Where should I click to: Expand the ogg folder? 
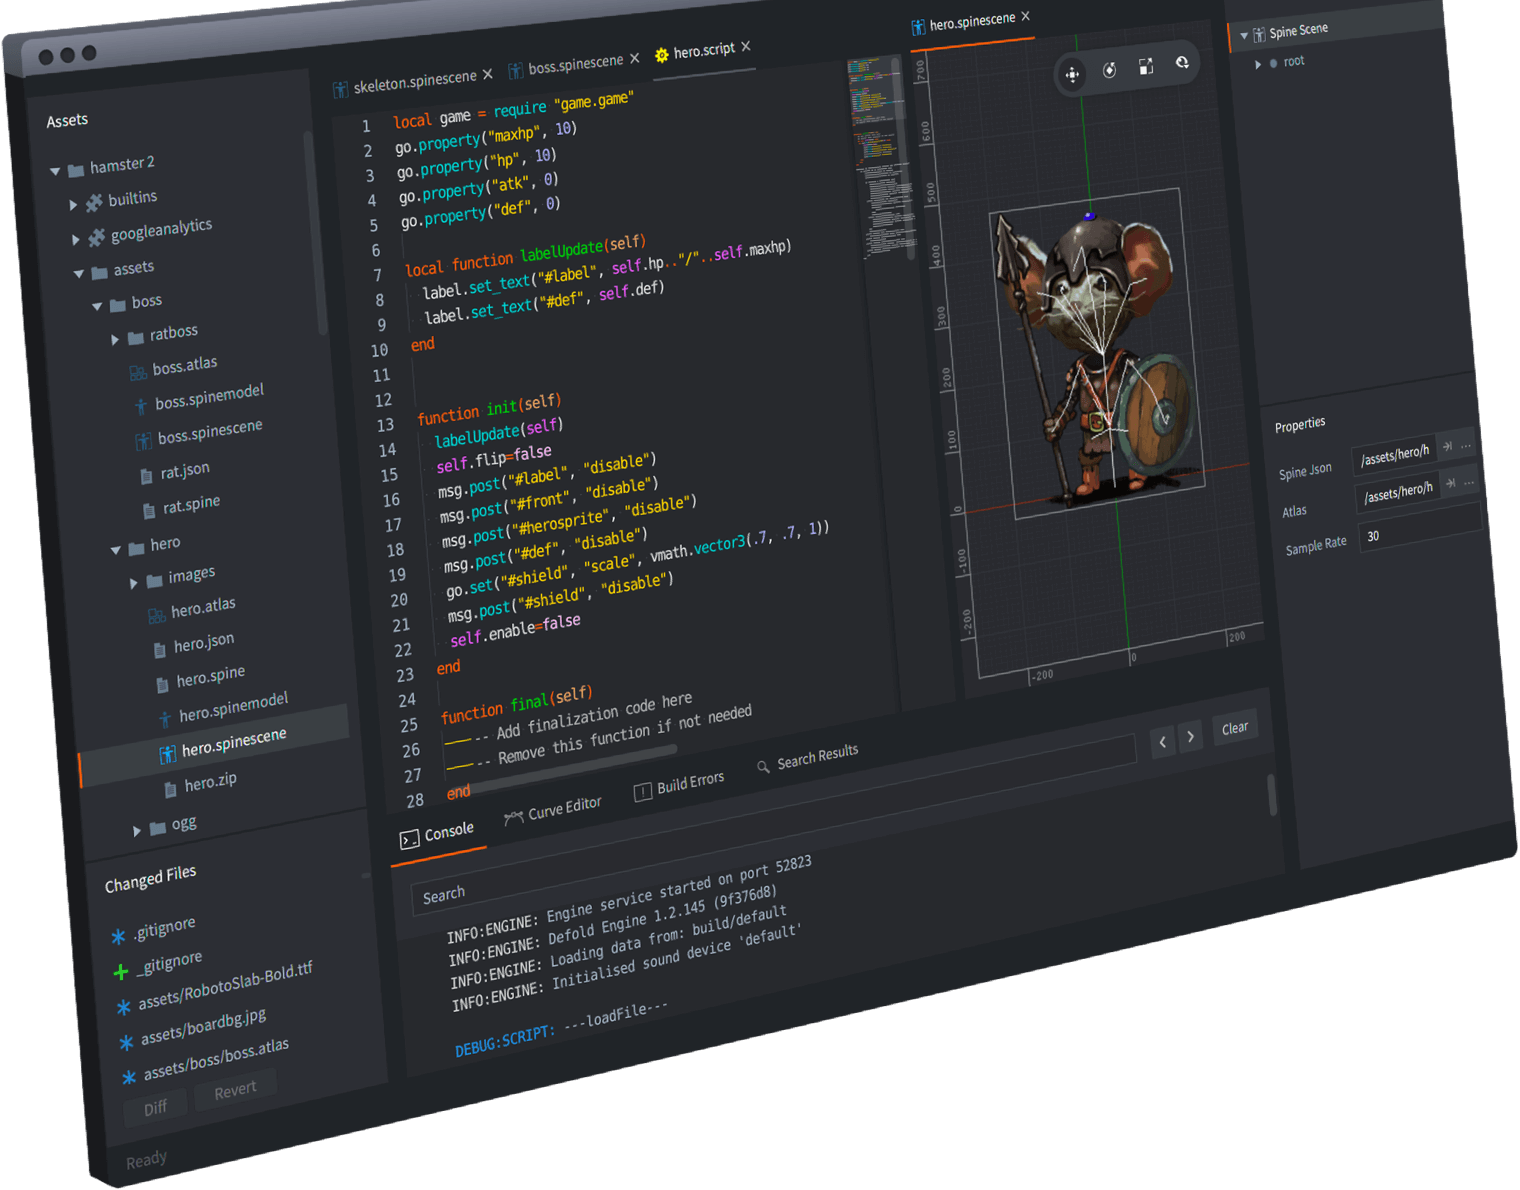pyautogui.click(x=137, y=831)
